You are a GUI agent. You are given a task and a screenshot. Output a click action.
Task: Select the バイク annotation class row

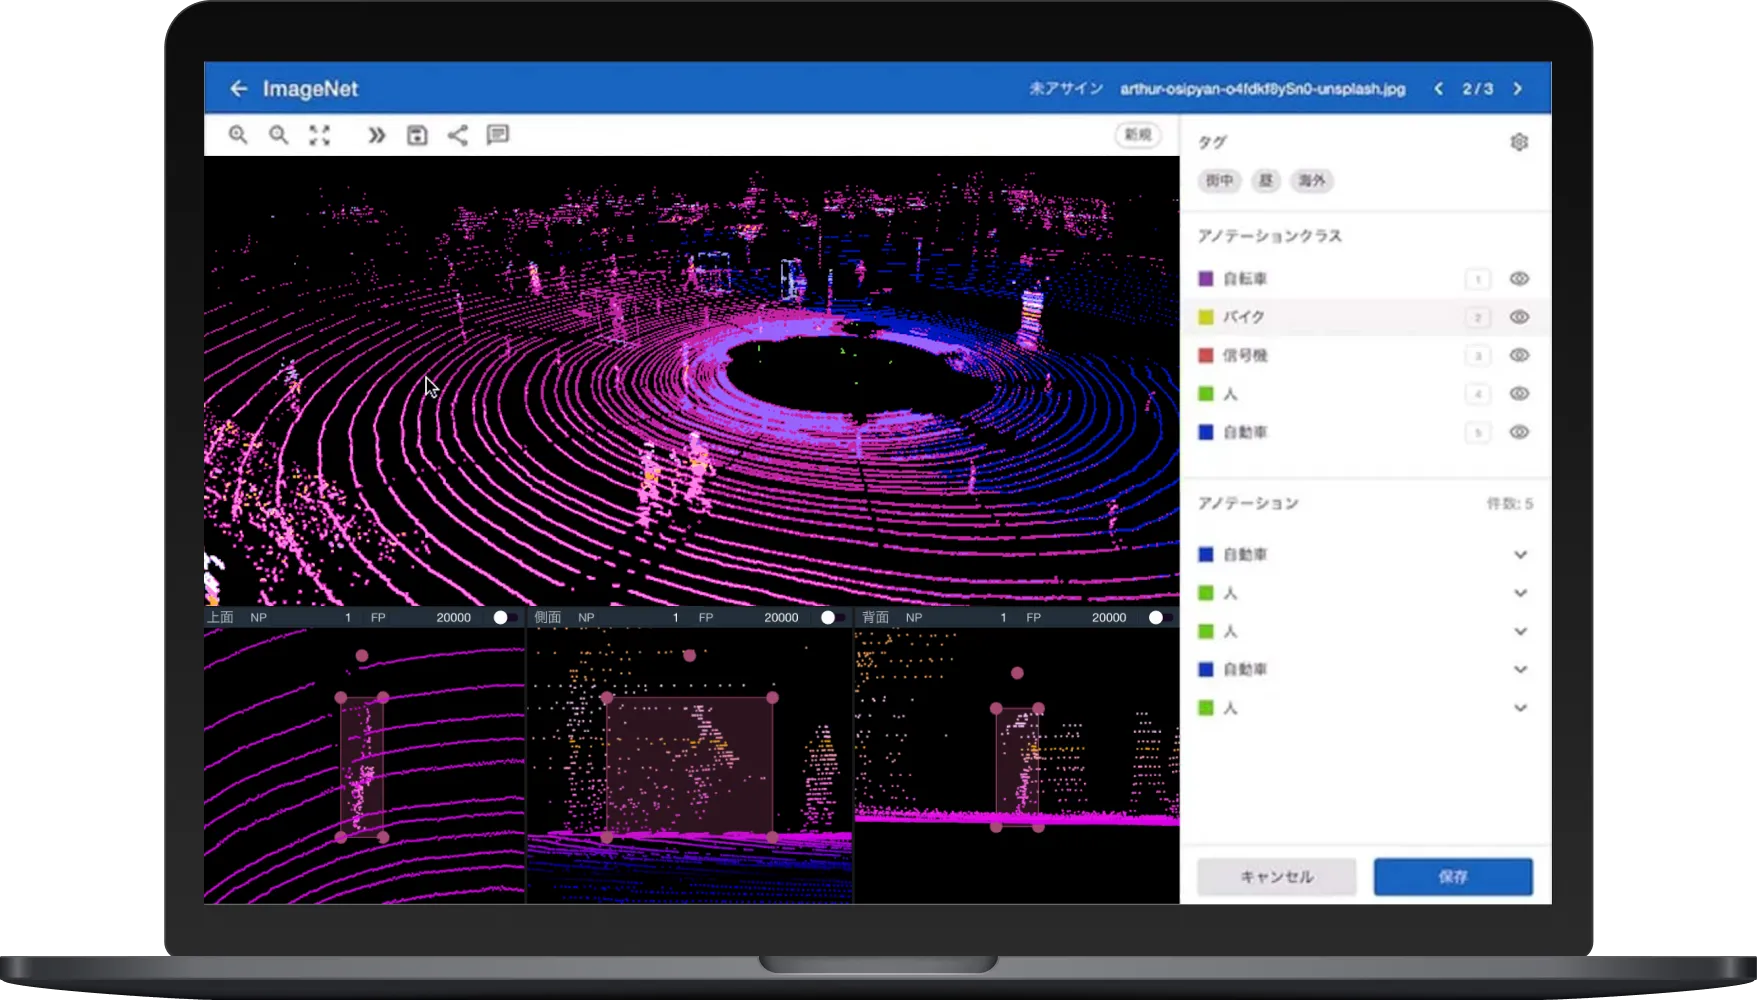pos(1330,317)
